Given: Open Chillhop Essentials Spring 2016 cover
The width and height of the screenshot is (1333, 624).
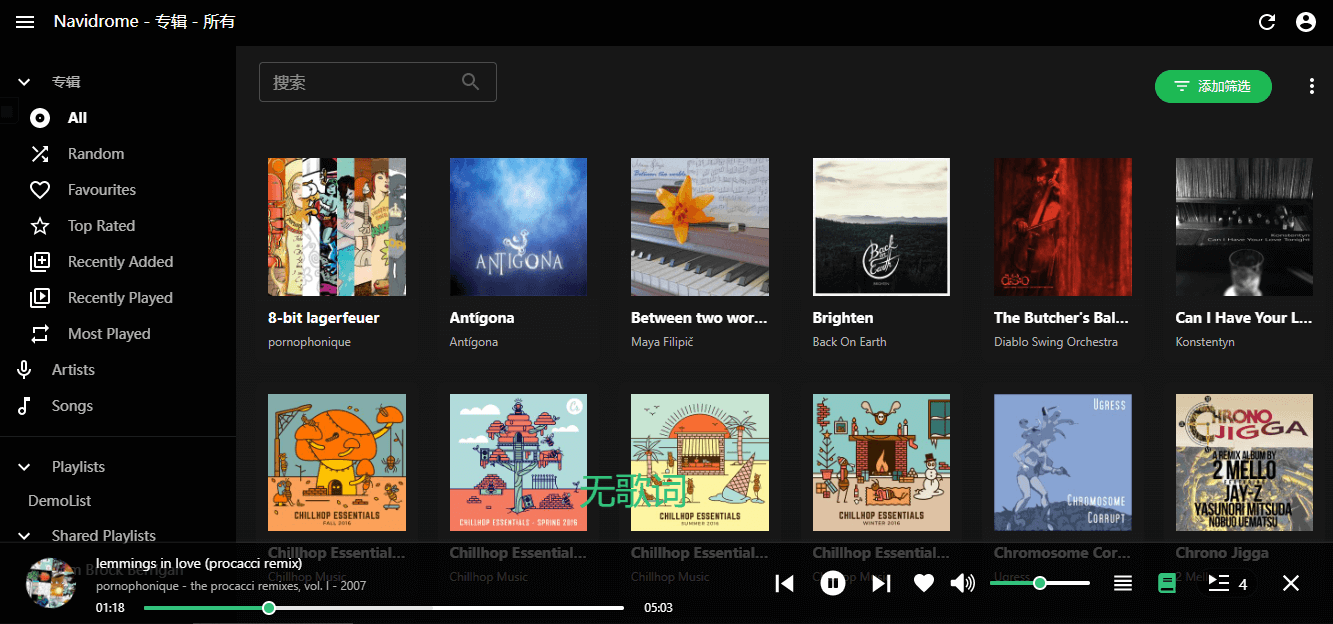Looking at the screenshot, I should tap(518, 463).
